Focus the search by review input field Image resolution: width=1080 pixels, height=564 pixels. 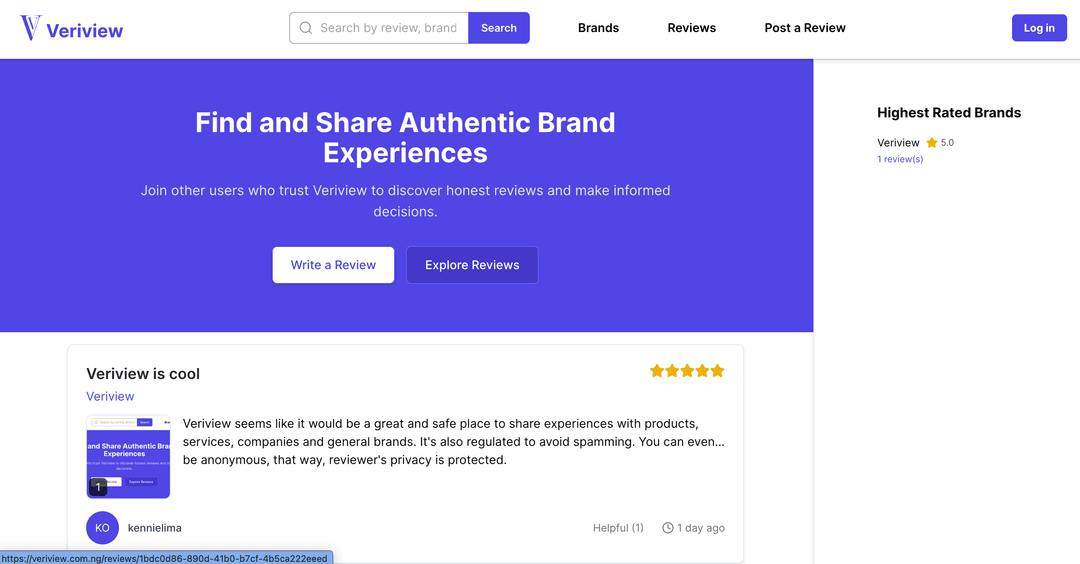(388, 28)
